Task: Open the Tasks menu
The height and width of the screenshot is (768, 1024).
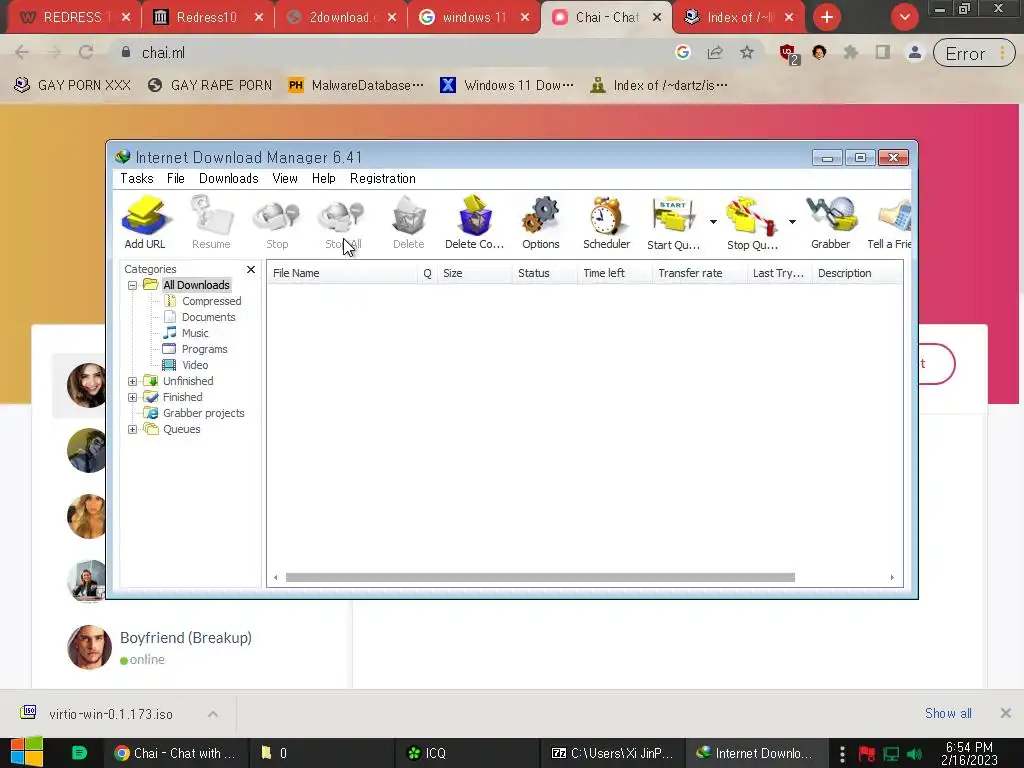Action: click(x=136, y=178)
